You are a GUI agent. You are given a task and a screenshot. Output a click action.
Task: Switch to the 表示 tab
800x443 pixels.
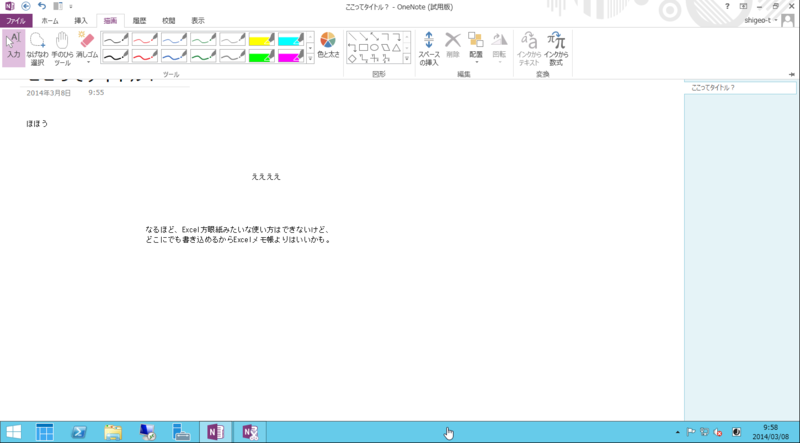click(x=198, y=21)
